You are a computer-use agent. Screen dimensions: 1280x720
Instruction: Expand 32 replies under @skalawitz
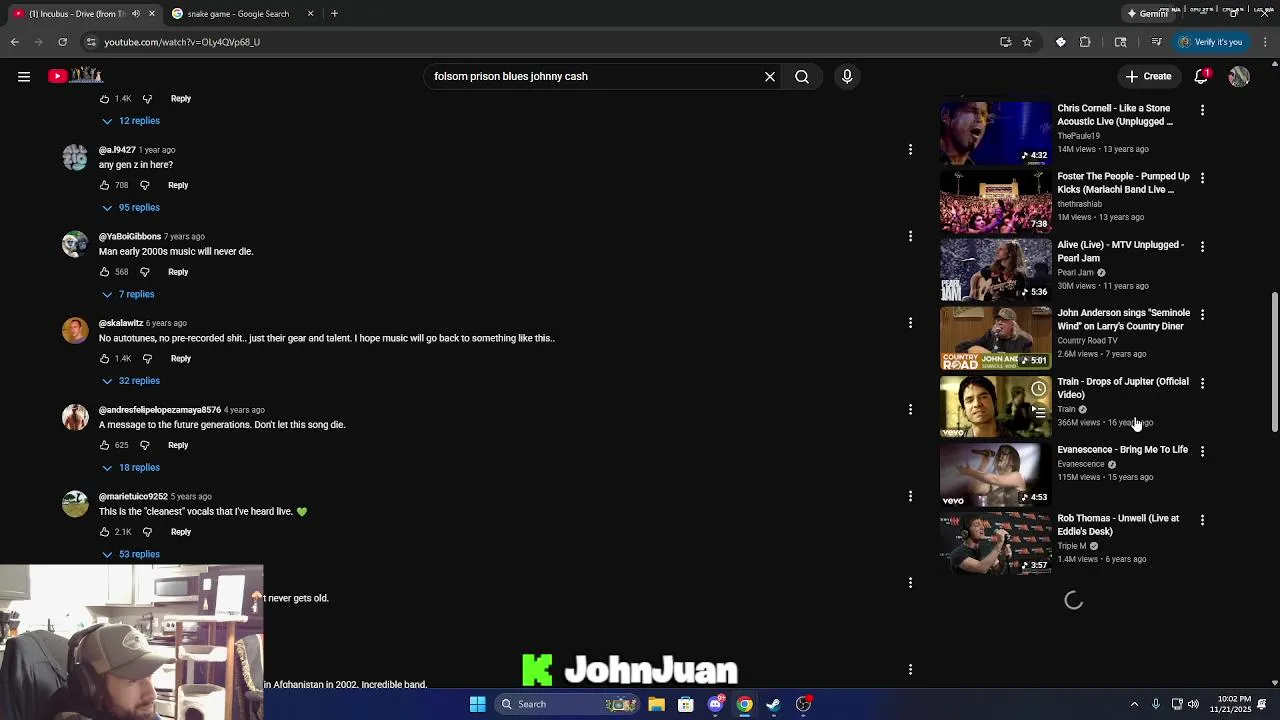130,381
